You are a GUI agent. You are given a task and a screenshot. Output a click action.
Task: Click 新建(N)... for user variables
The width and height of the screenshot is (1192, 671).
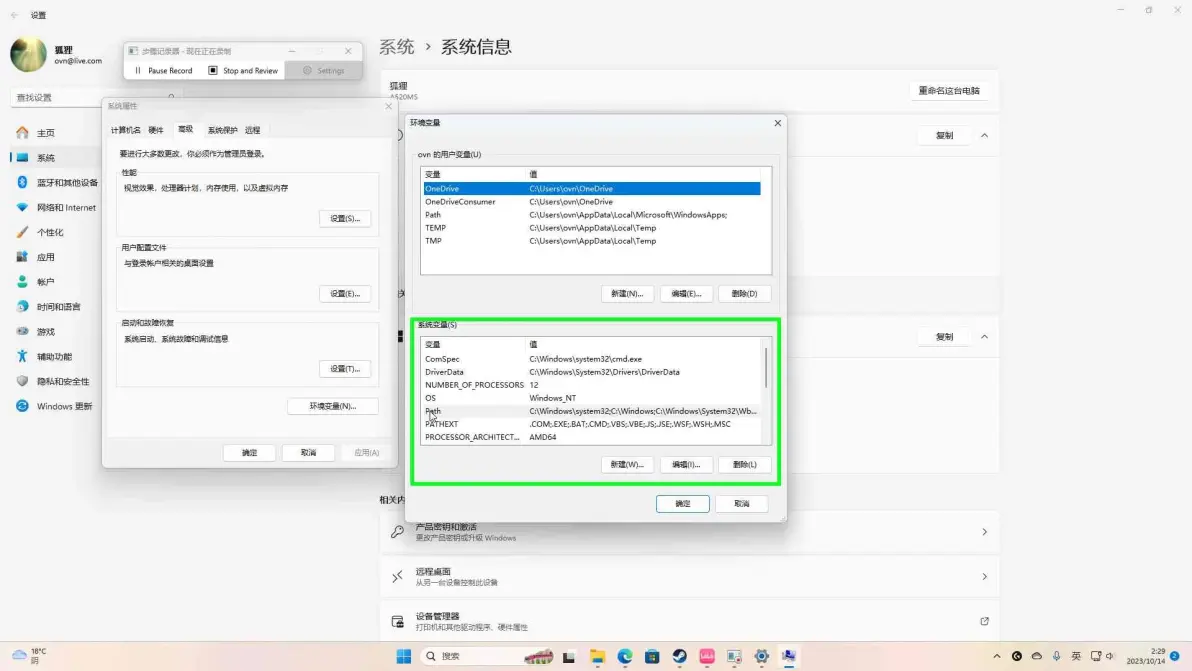click(627, 293)
